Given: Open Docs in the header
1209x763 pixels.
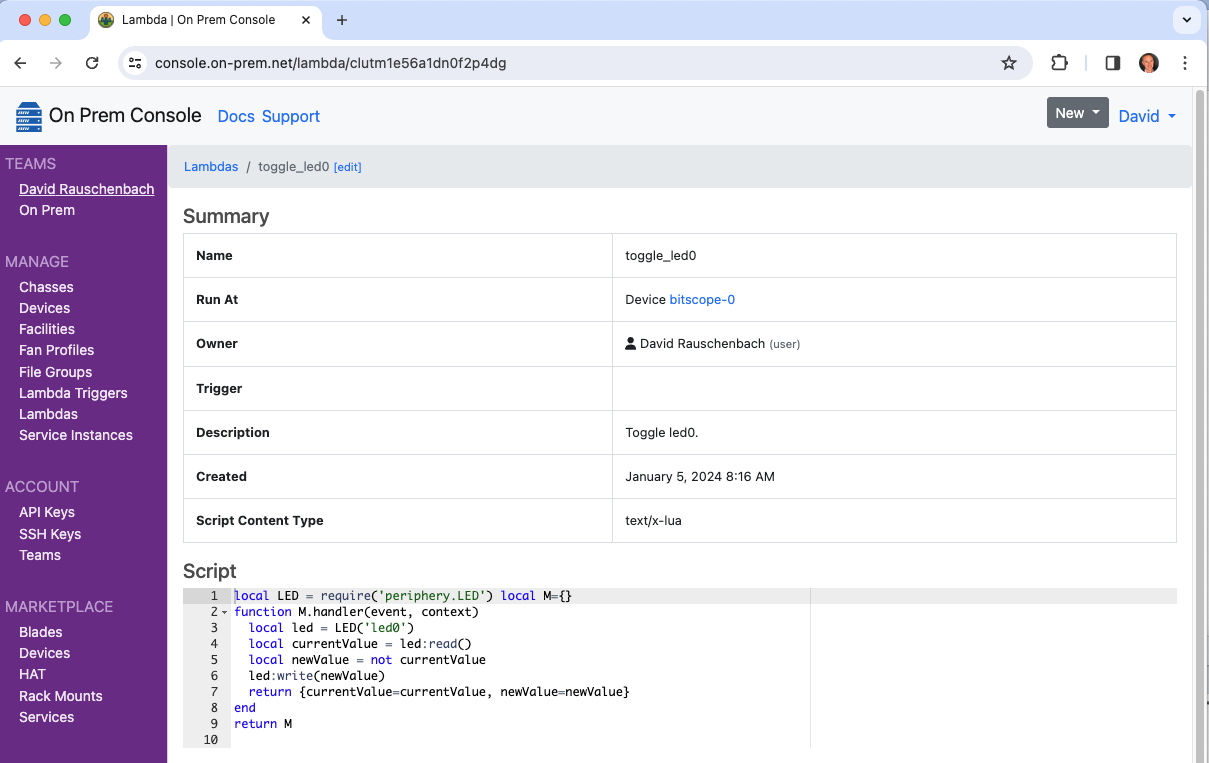Looking at the screenshot, I should pyautogui.click(x=236, y=116).
